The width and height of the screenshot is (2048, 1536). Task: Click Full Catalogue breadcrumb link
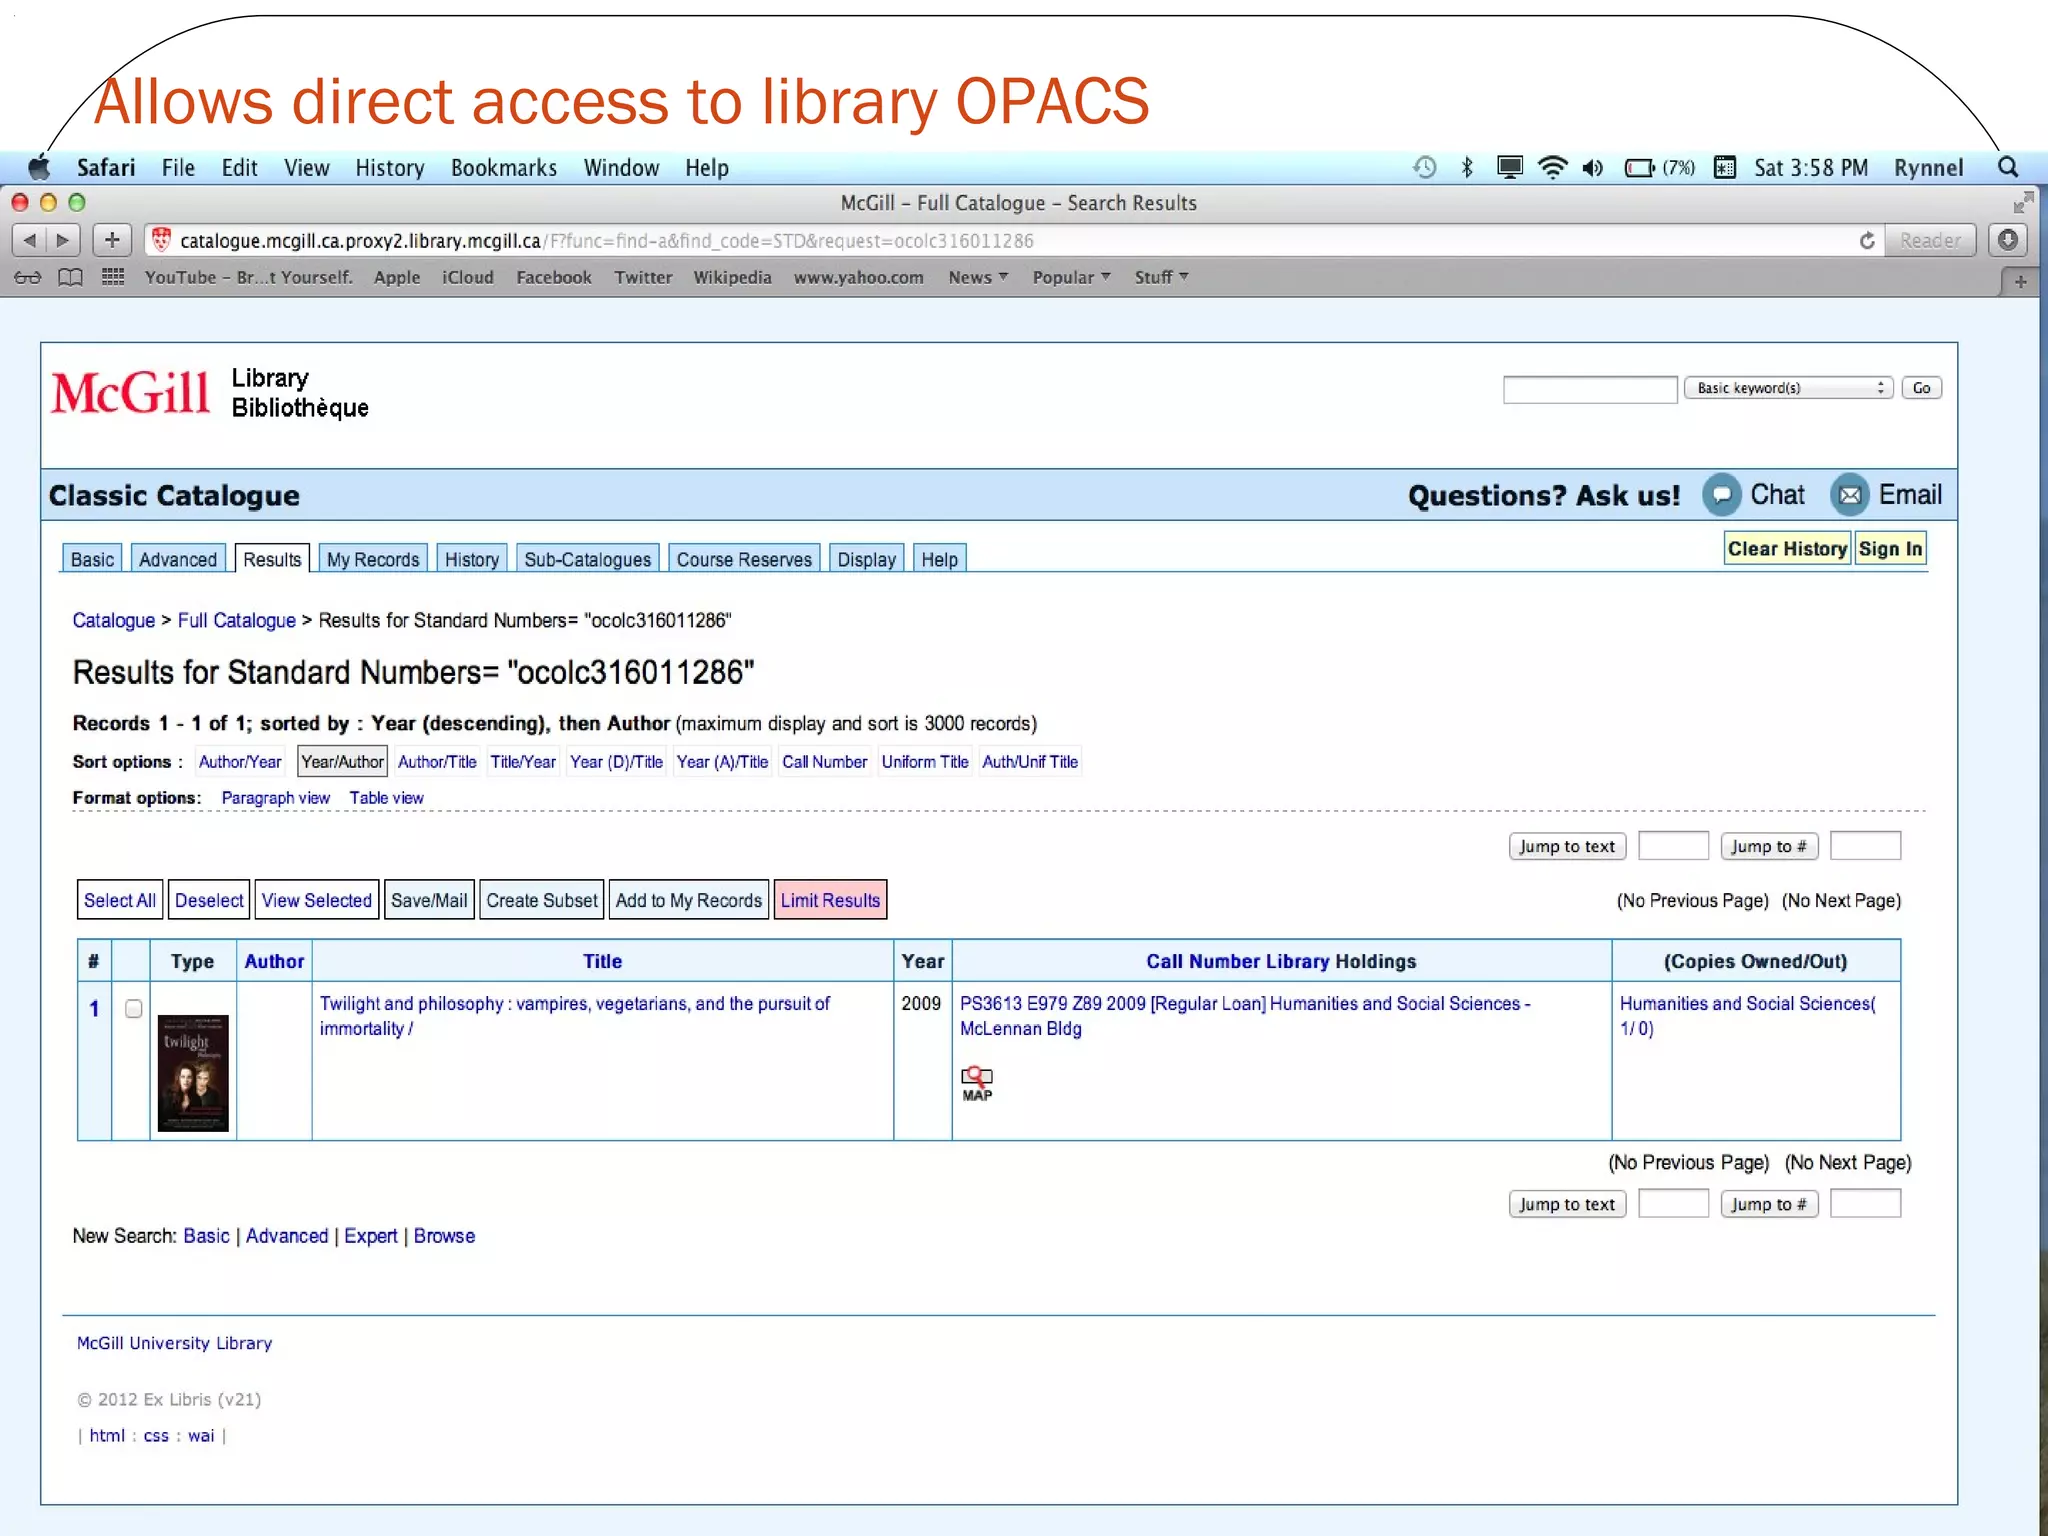(237, 620)
